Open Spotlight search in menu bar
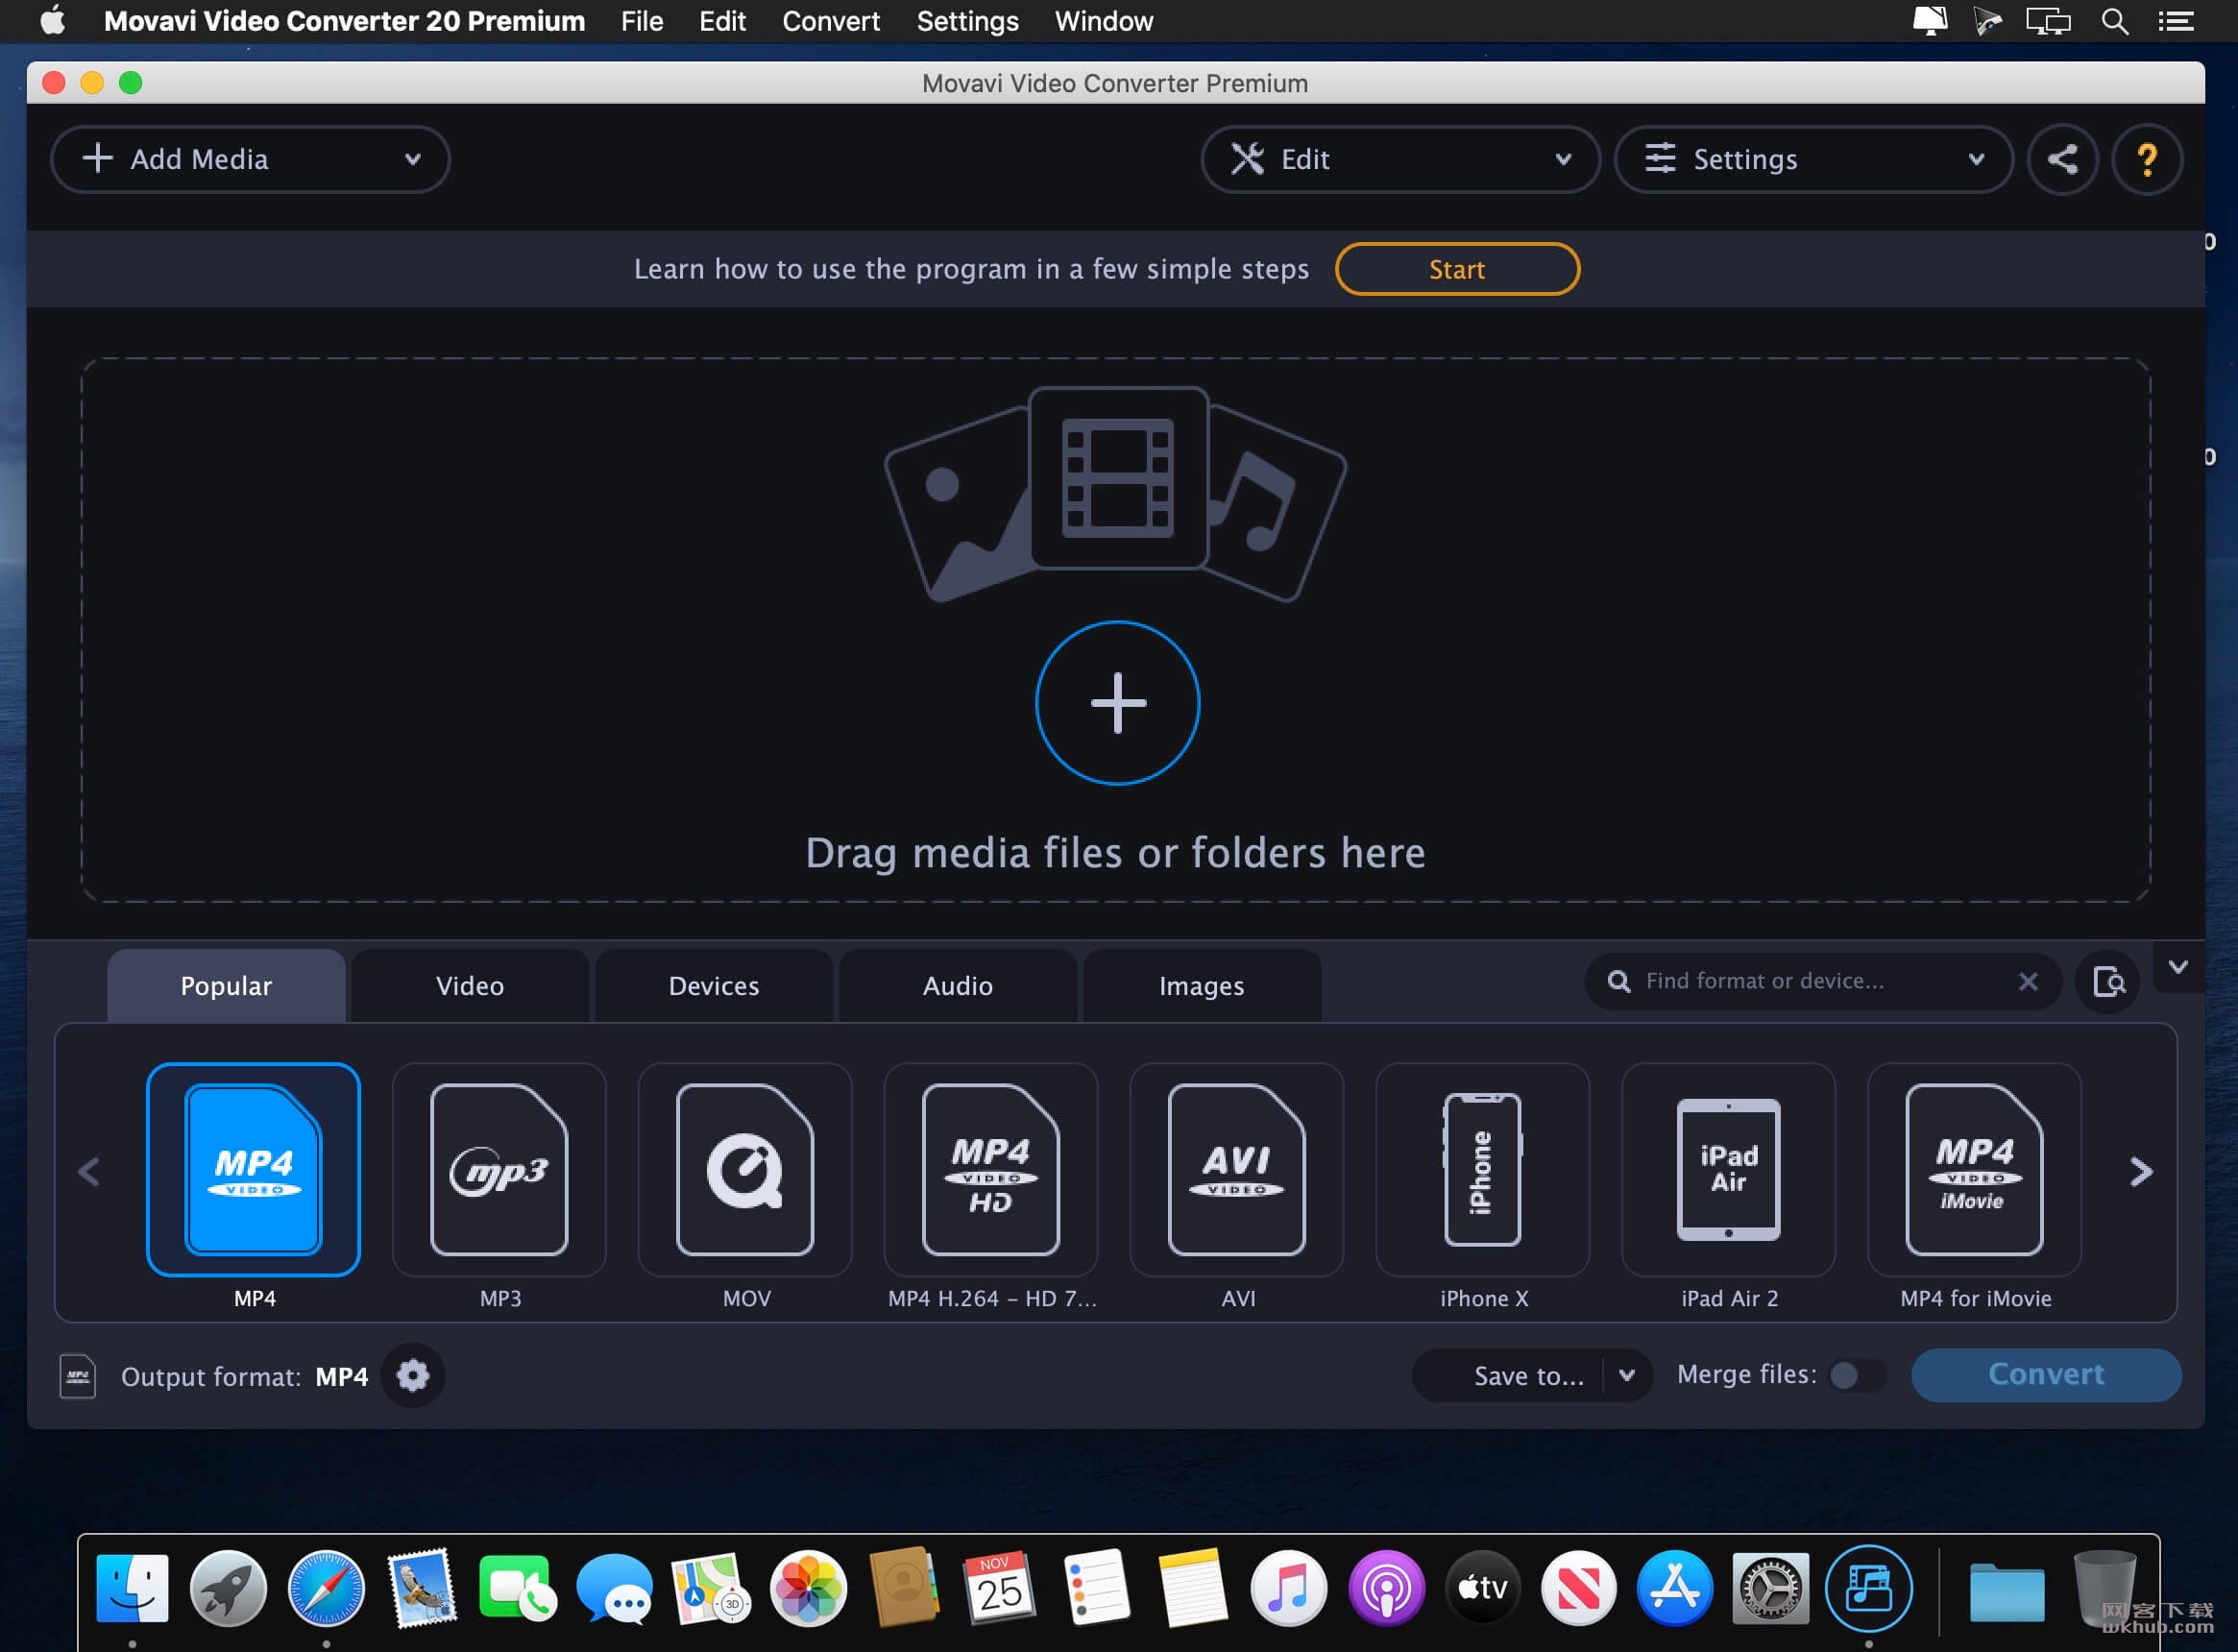The width and height of the screenshot is (2238, 1652). click(x=2114, y=21)
